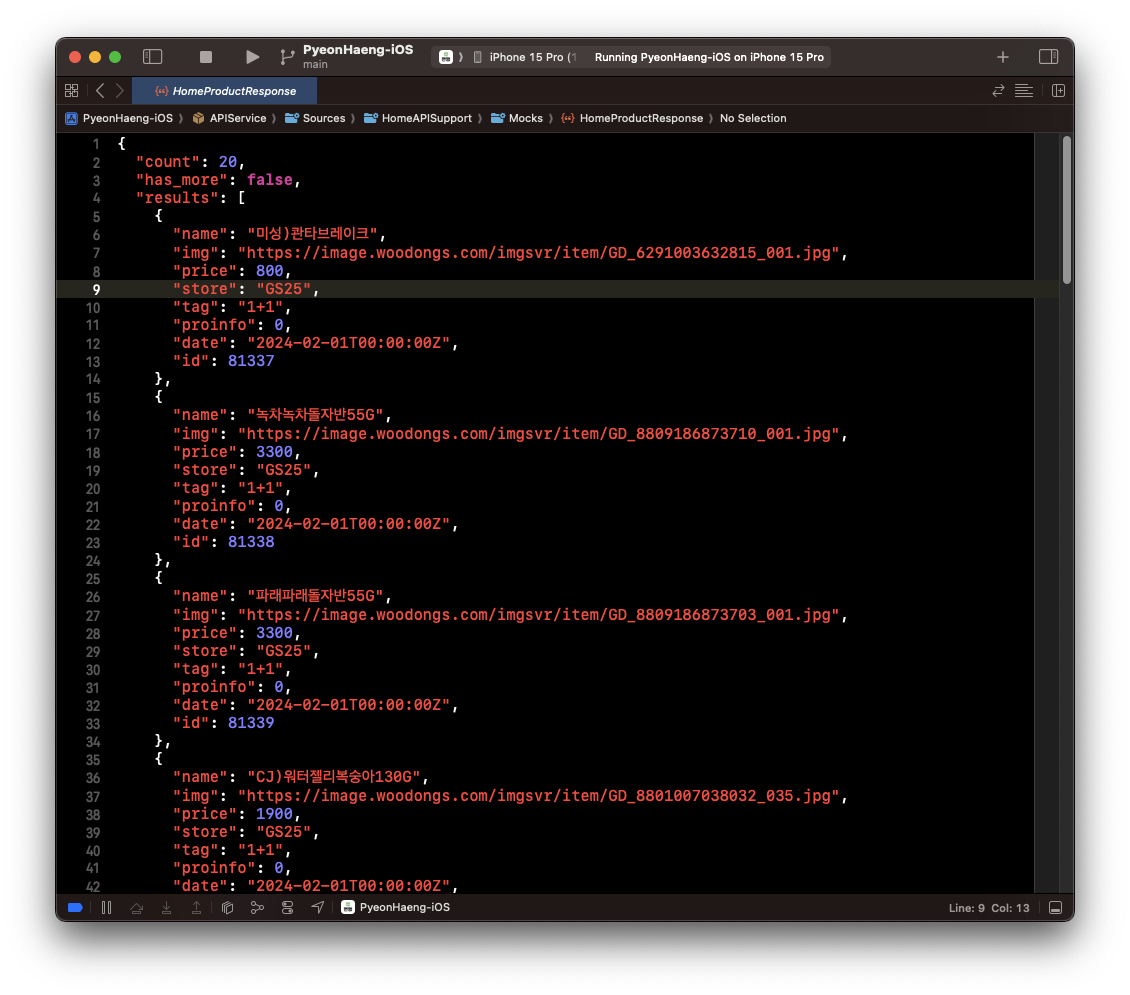Step into in debugger

point(166,908)
